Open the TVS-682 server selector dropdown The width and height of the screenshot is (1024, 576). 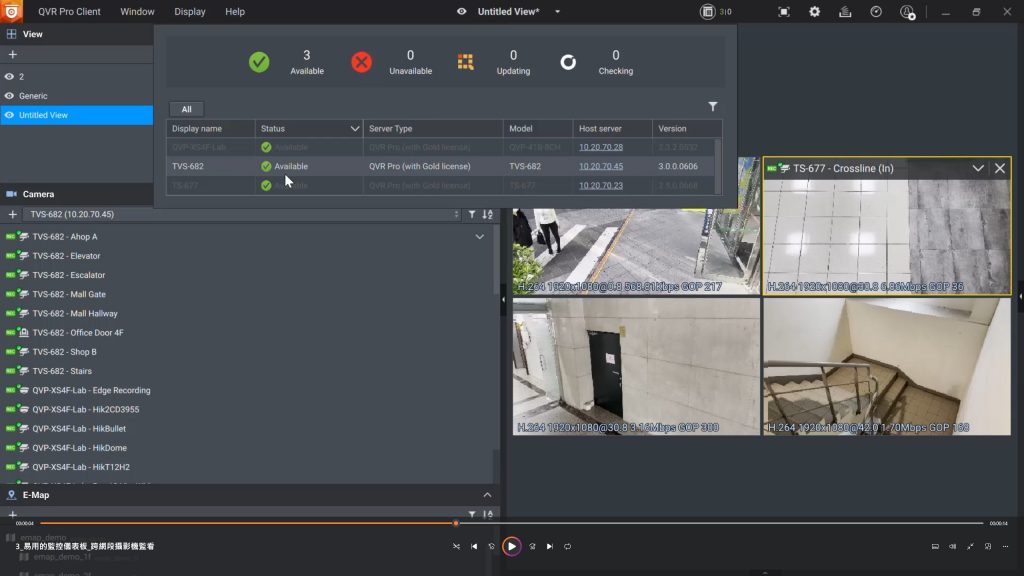[243, 214]
